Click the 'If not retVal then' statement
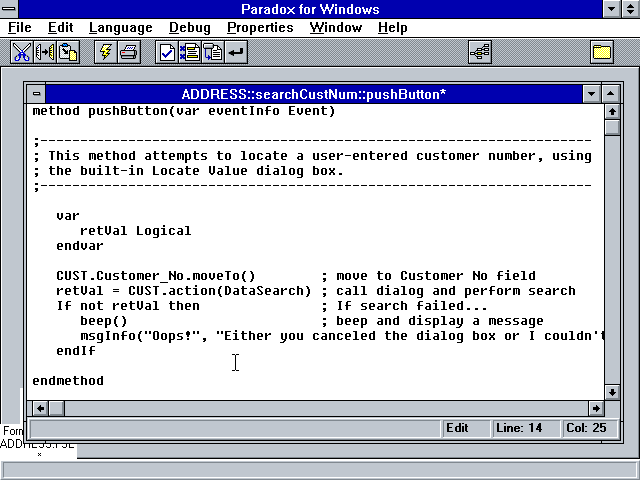This screenshot has height=480, width=640. [128, 306]
